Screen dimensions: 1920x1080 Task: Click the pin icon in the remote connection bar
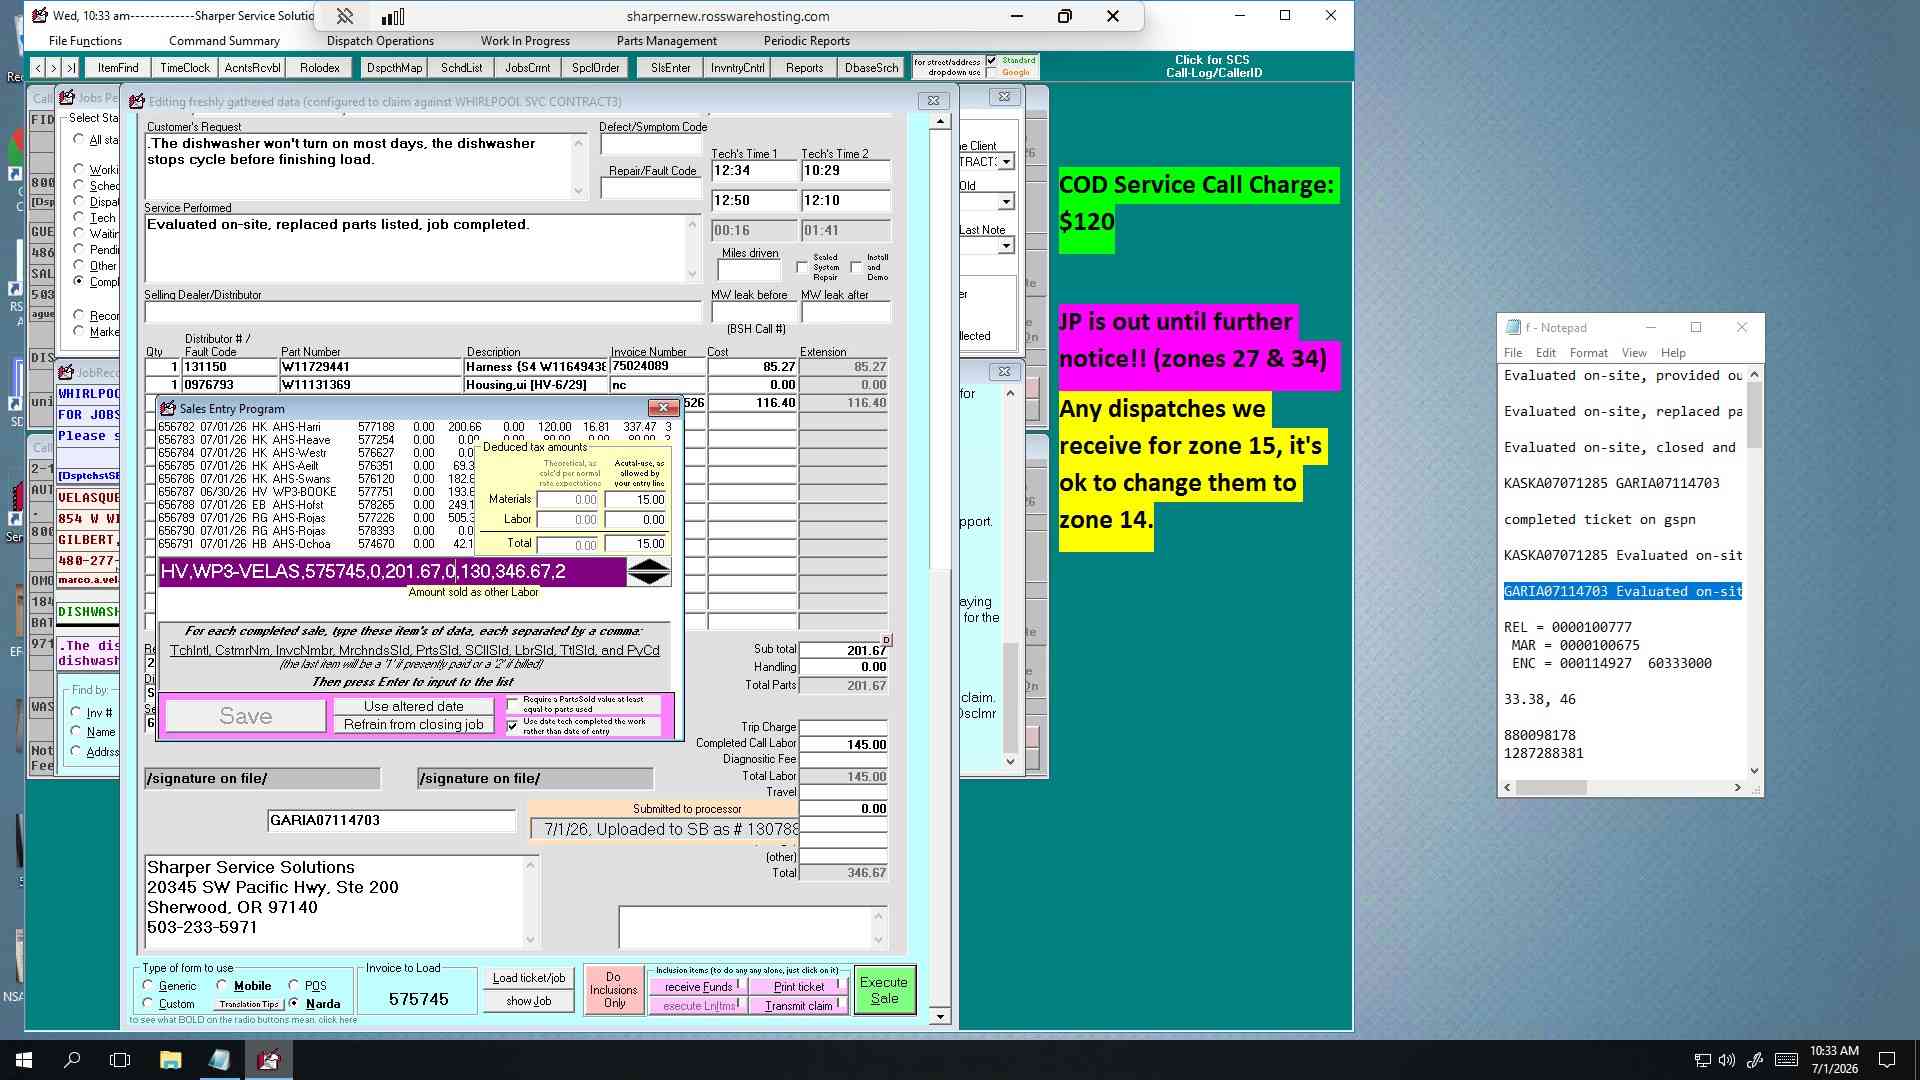pos(344,16)
